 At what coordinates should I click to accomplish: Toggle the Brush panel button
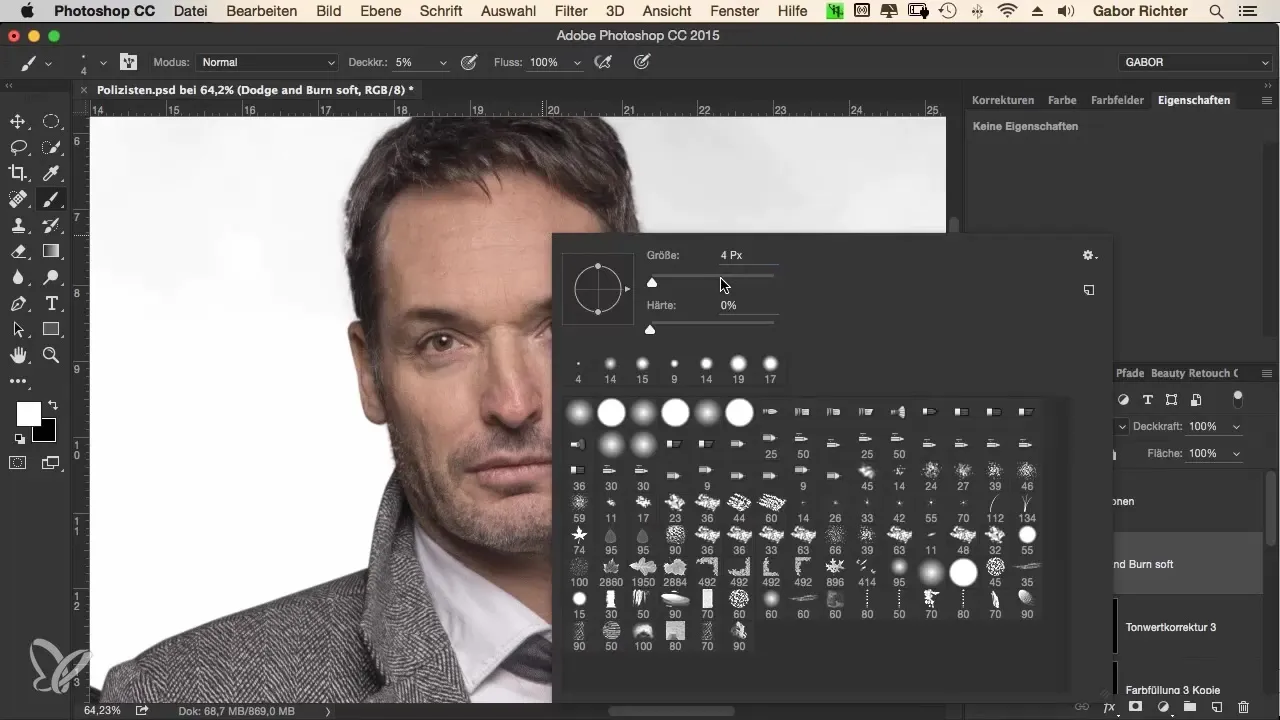(129, 62)
